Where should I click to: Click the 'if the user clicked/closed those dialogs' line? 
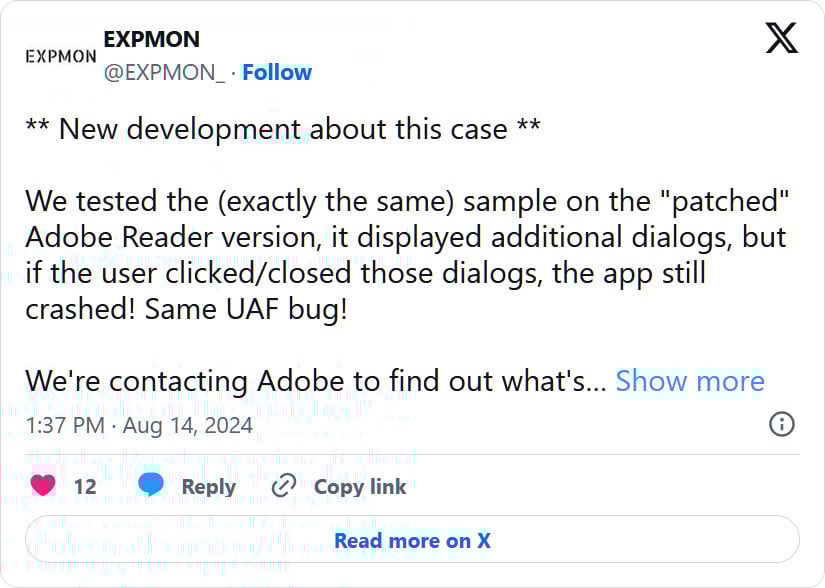[366, 273]
